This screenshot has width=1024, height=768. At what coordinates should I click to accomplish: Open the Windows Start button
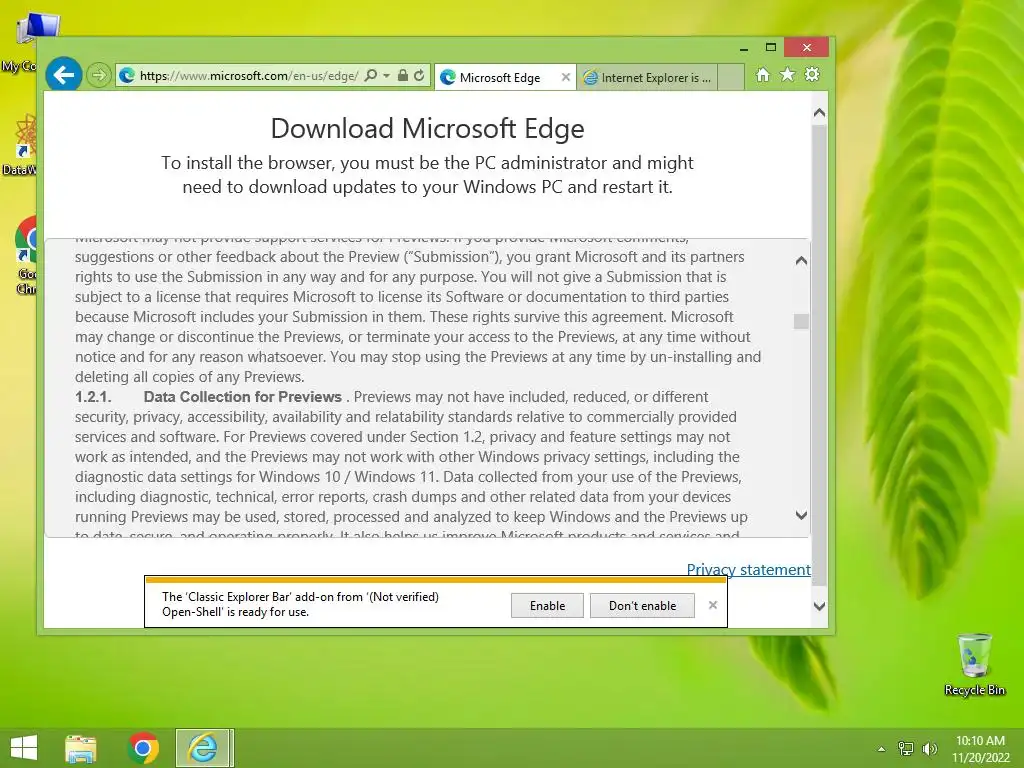point(24,748)
